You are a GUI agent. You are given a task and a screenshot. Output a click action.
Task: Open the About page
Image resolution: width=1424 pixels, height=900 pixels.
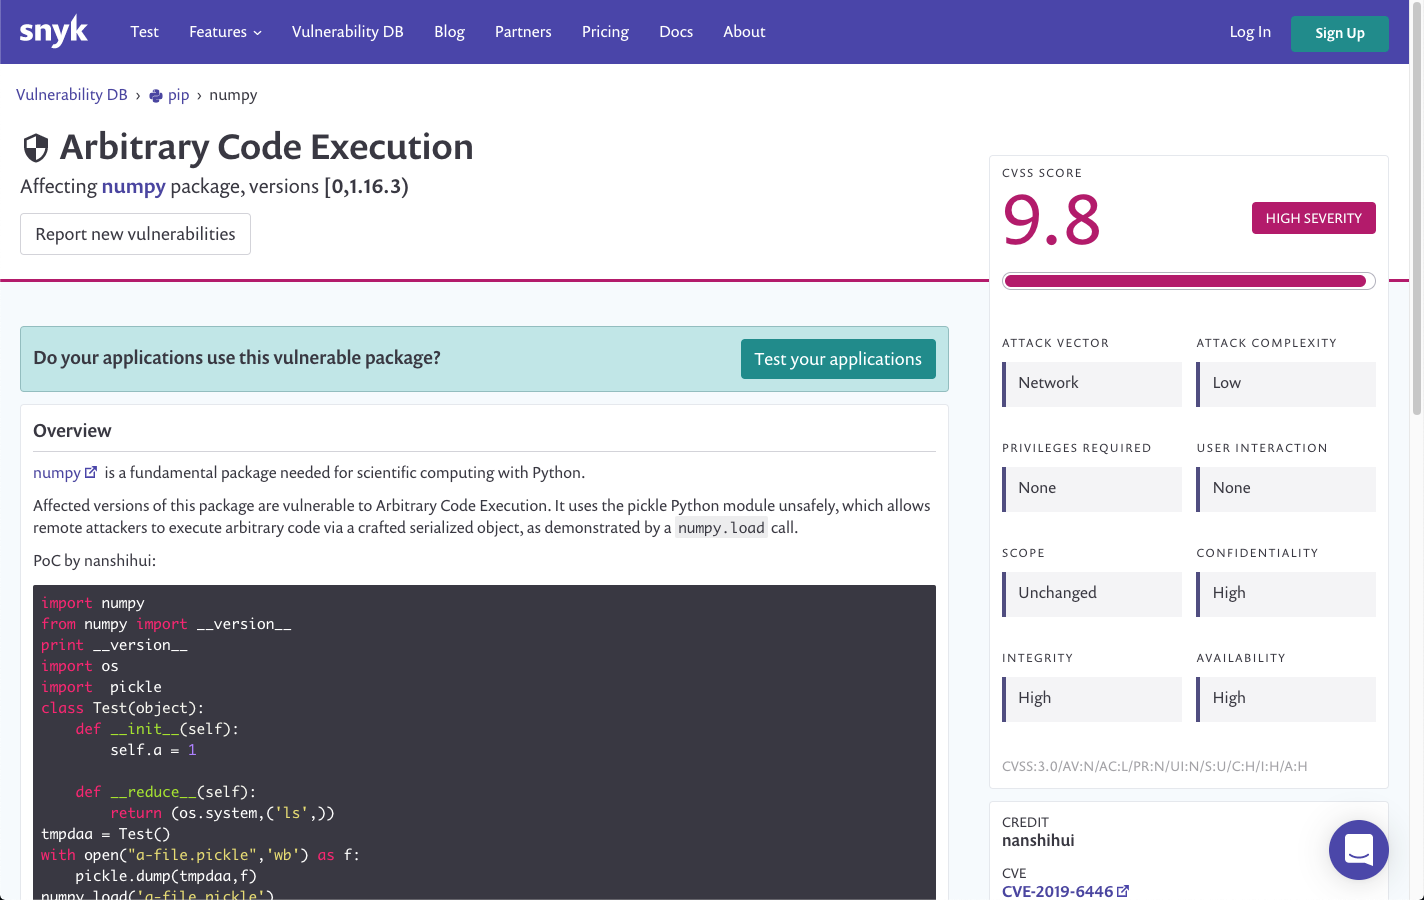744,32
